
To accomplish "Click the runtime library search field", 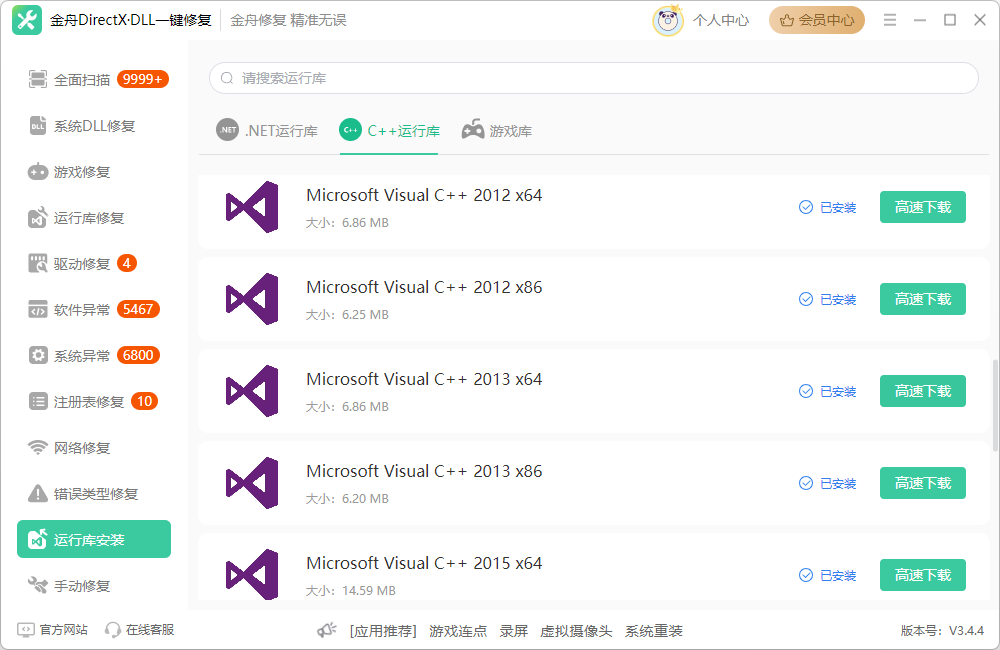I will pyautogui.click(x=593, y=78).
